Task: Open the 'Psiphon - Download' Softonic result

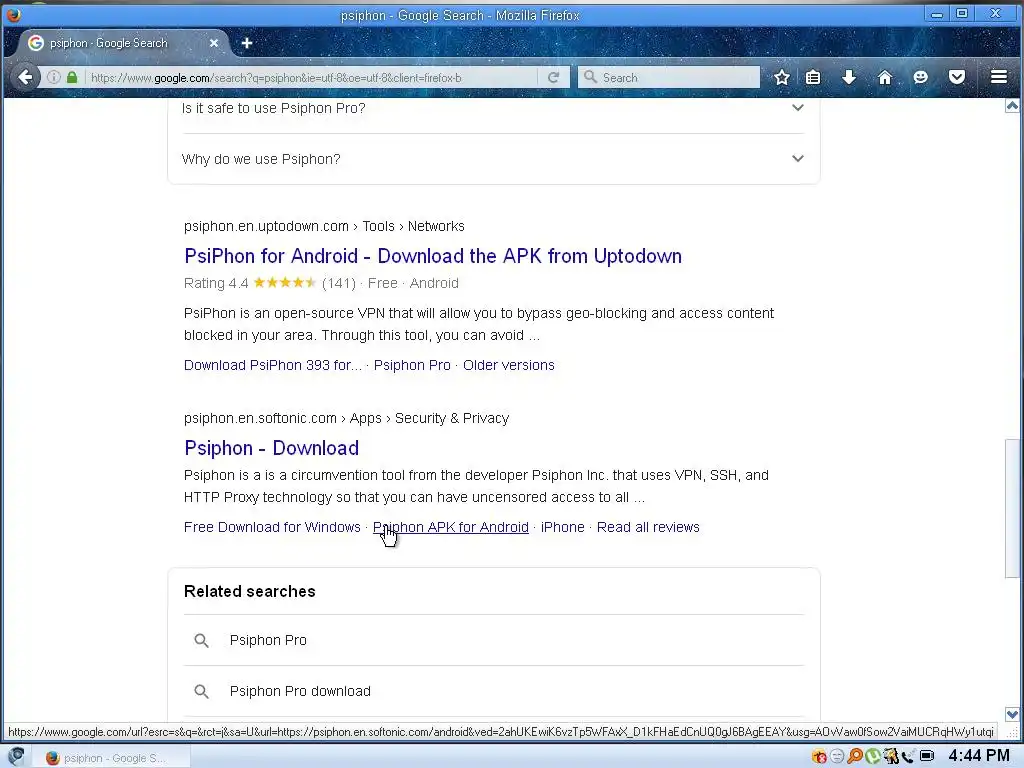Action: pos(272,448)
